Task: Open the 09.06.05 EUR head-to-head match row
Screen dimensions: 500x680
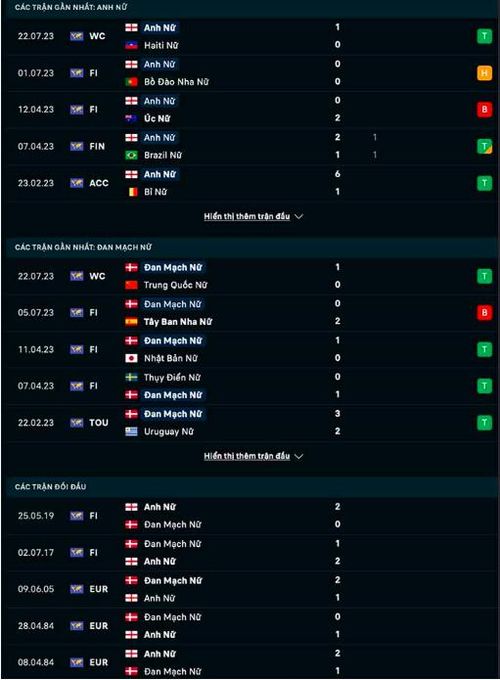Action: pos(250,589)
